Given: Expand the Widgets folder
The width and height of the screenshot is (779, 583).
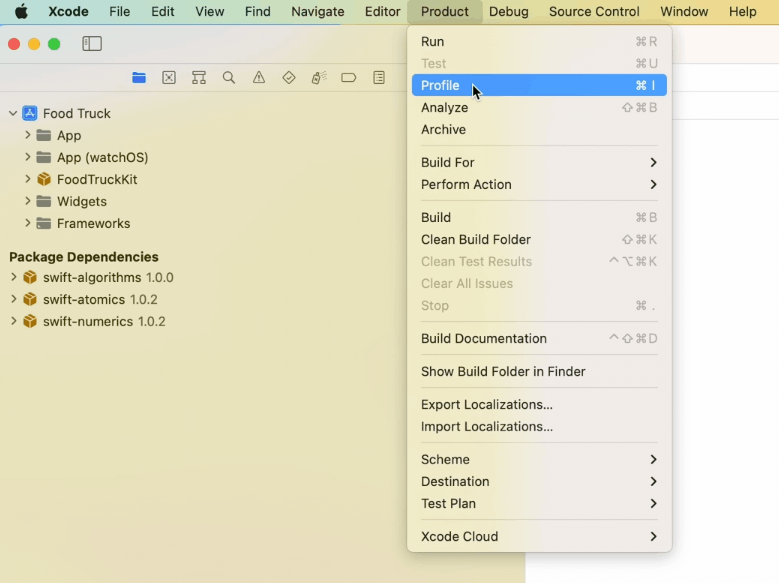Looking at the screenshot, I should (28, 201).
